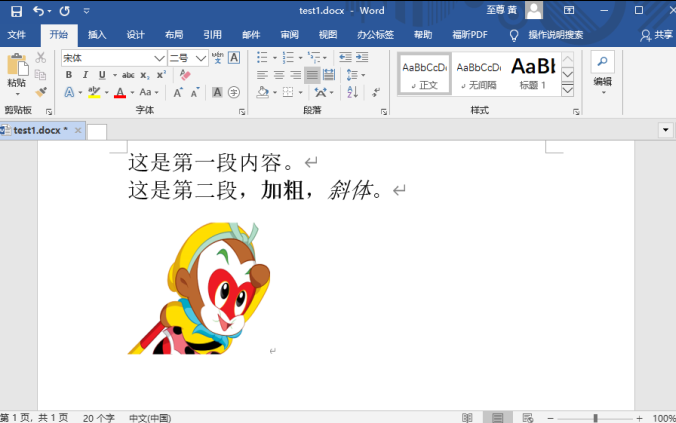Apply a numbered list
This screenshot has width=676, height=423.
coord(288,57)
